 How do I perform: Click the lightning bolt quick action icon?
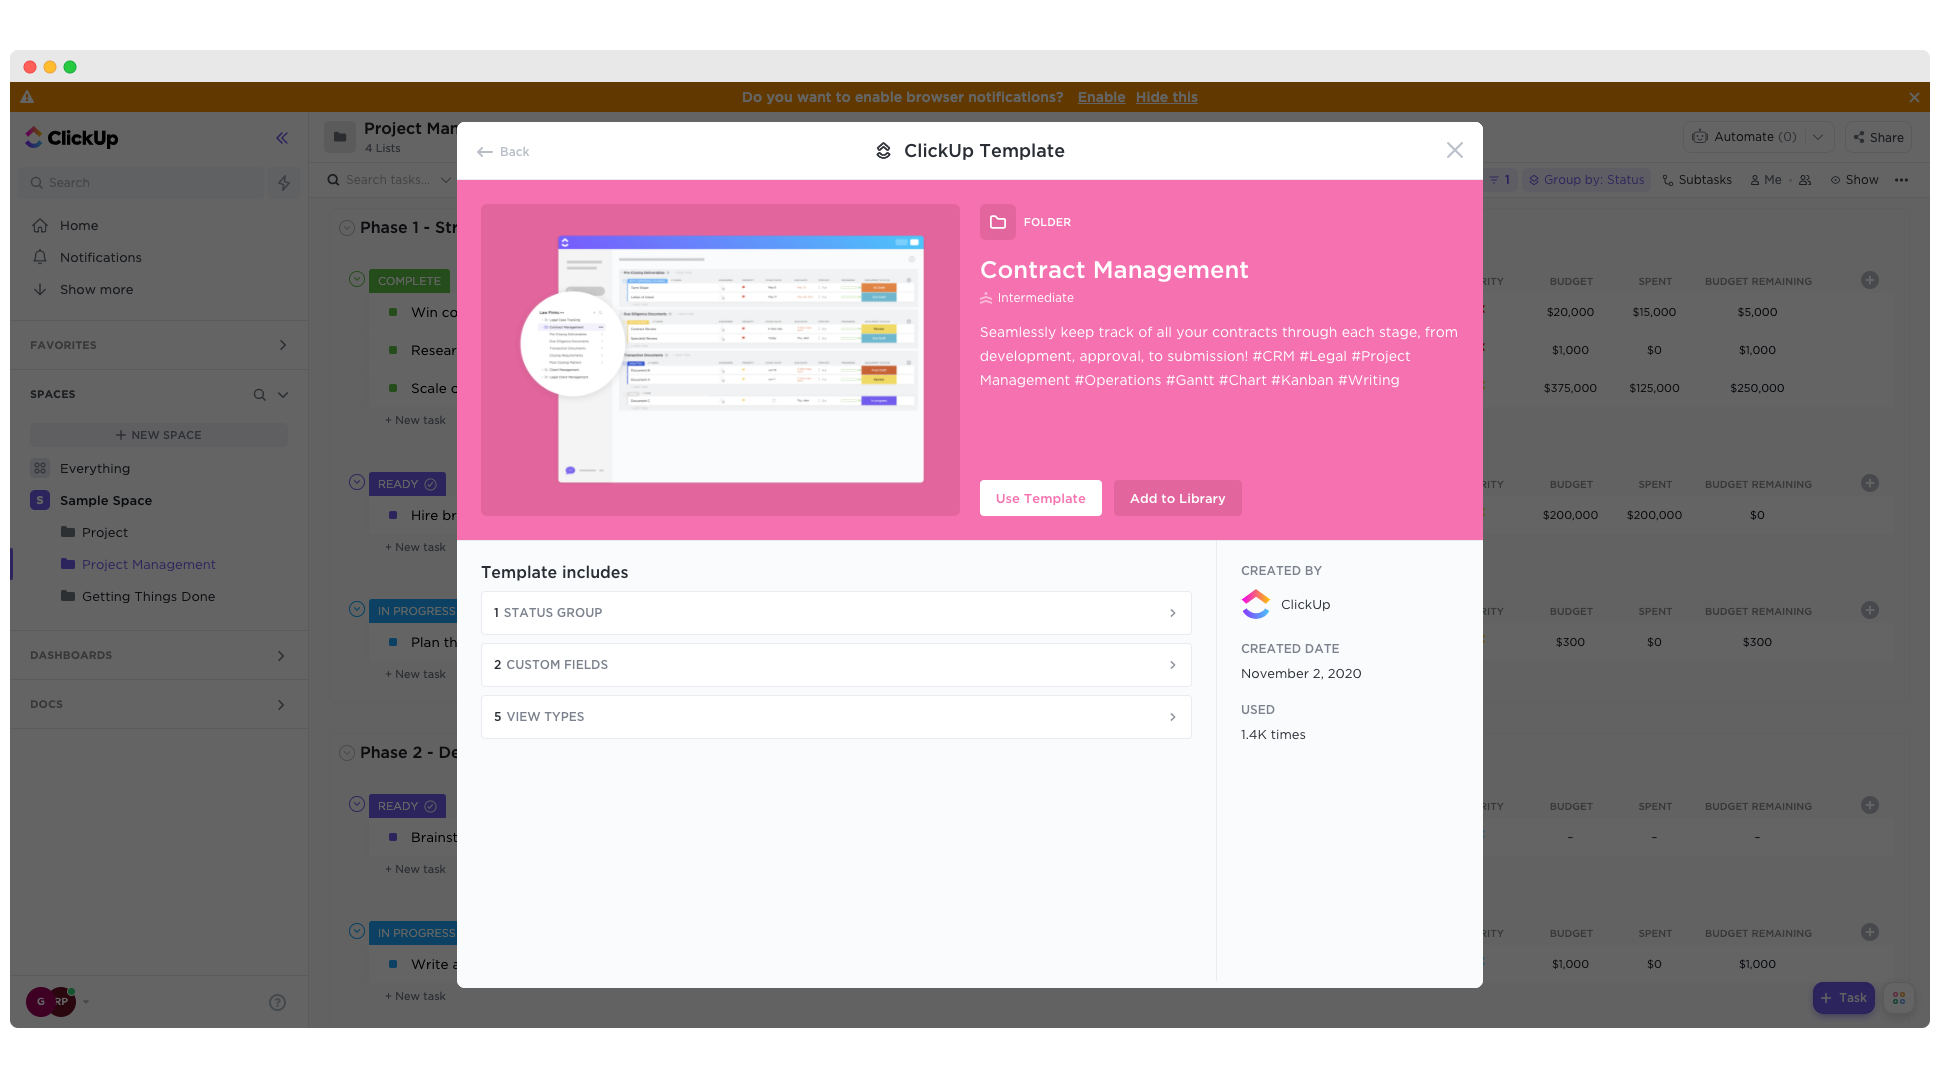point(284,182)
